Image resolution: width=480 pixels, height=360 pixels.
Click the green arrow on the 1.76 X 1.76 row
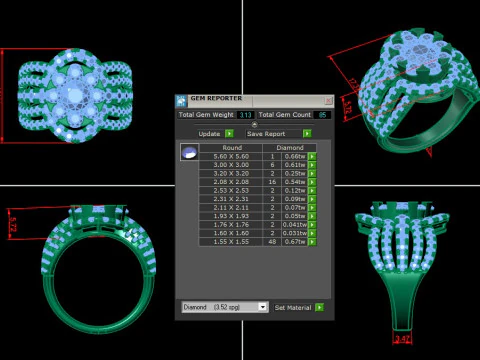(x=312, y=225)
